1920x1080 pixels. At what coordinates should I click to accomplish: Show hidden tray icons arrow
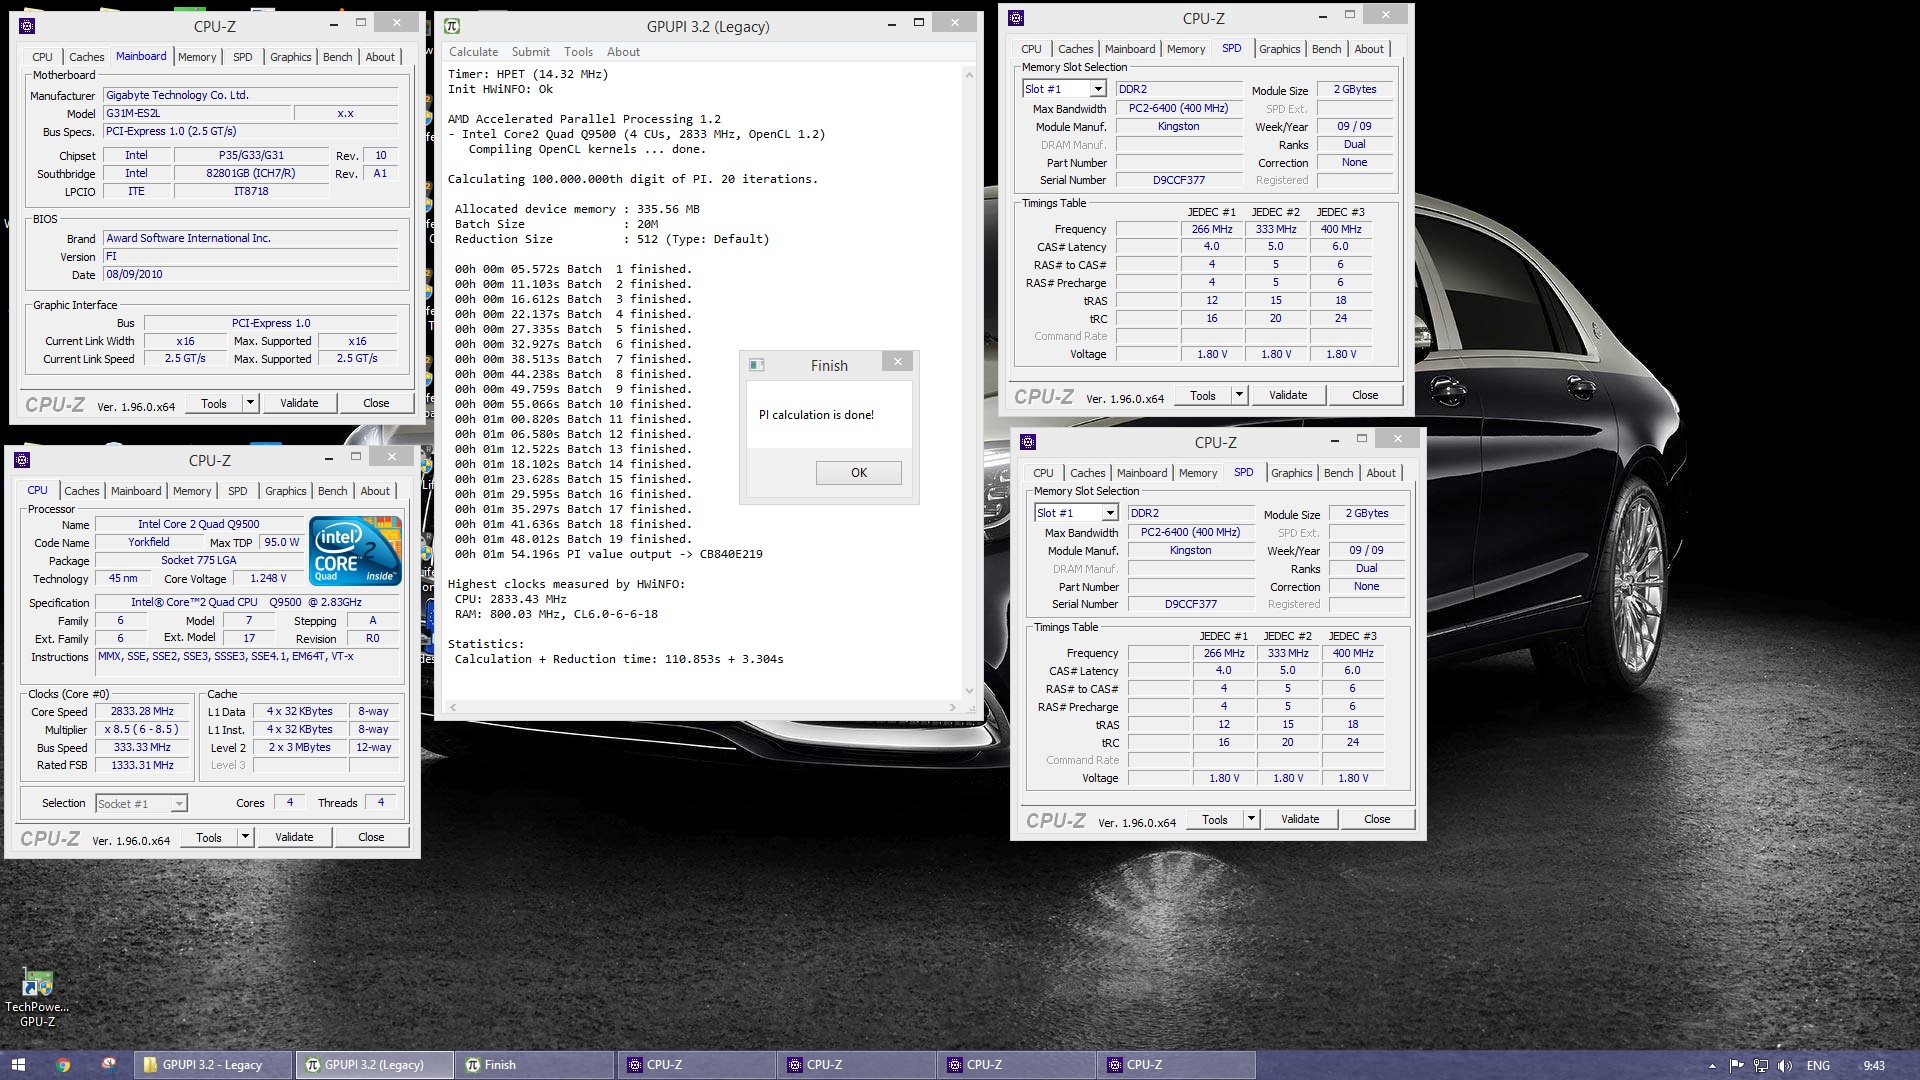[1712, 1066]
